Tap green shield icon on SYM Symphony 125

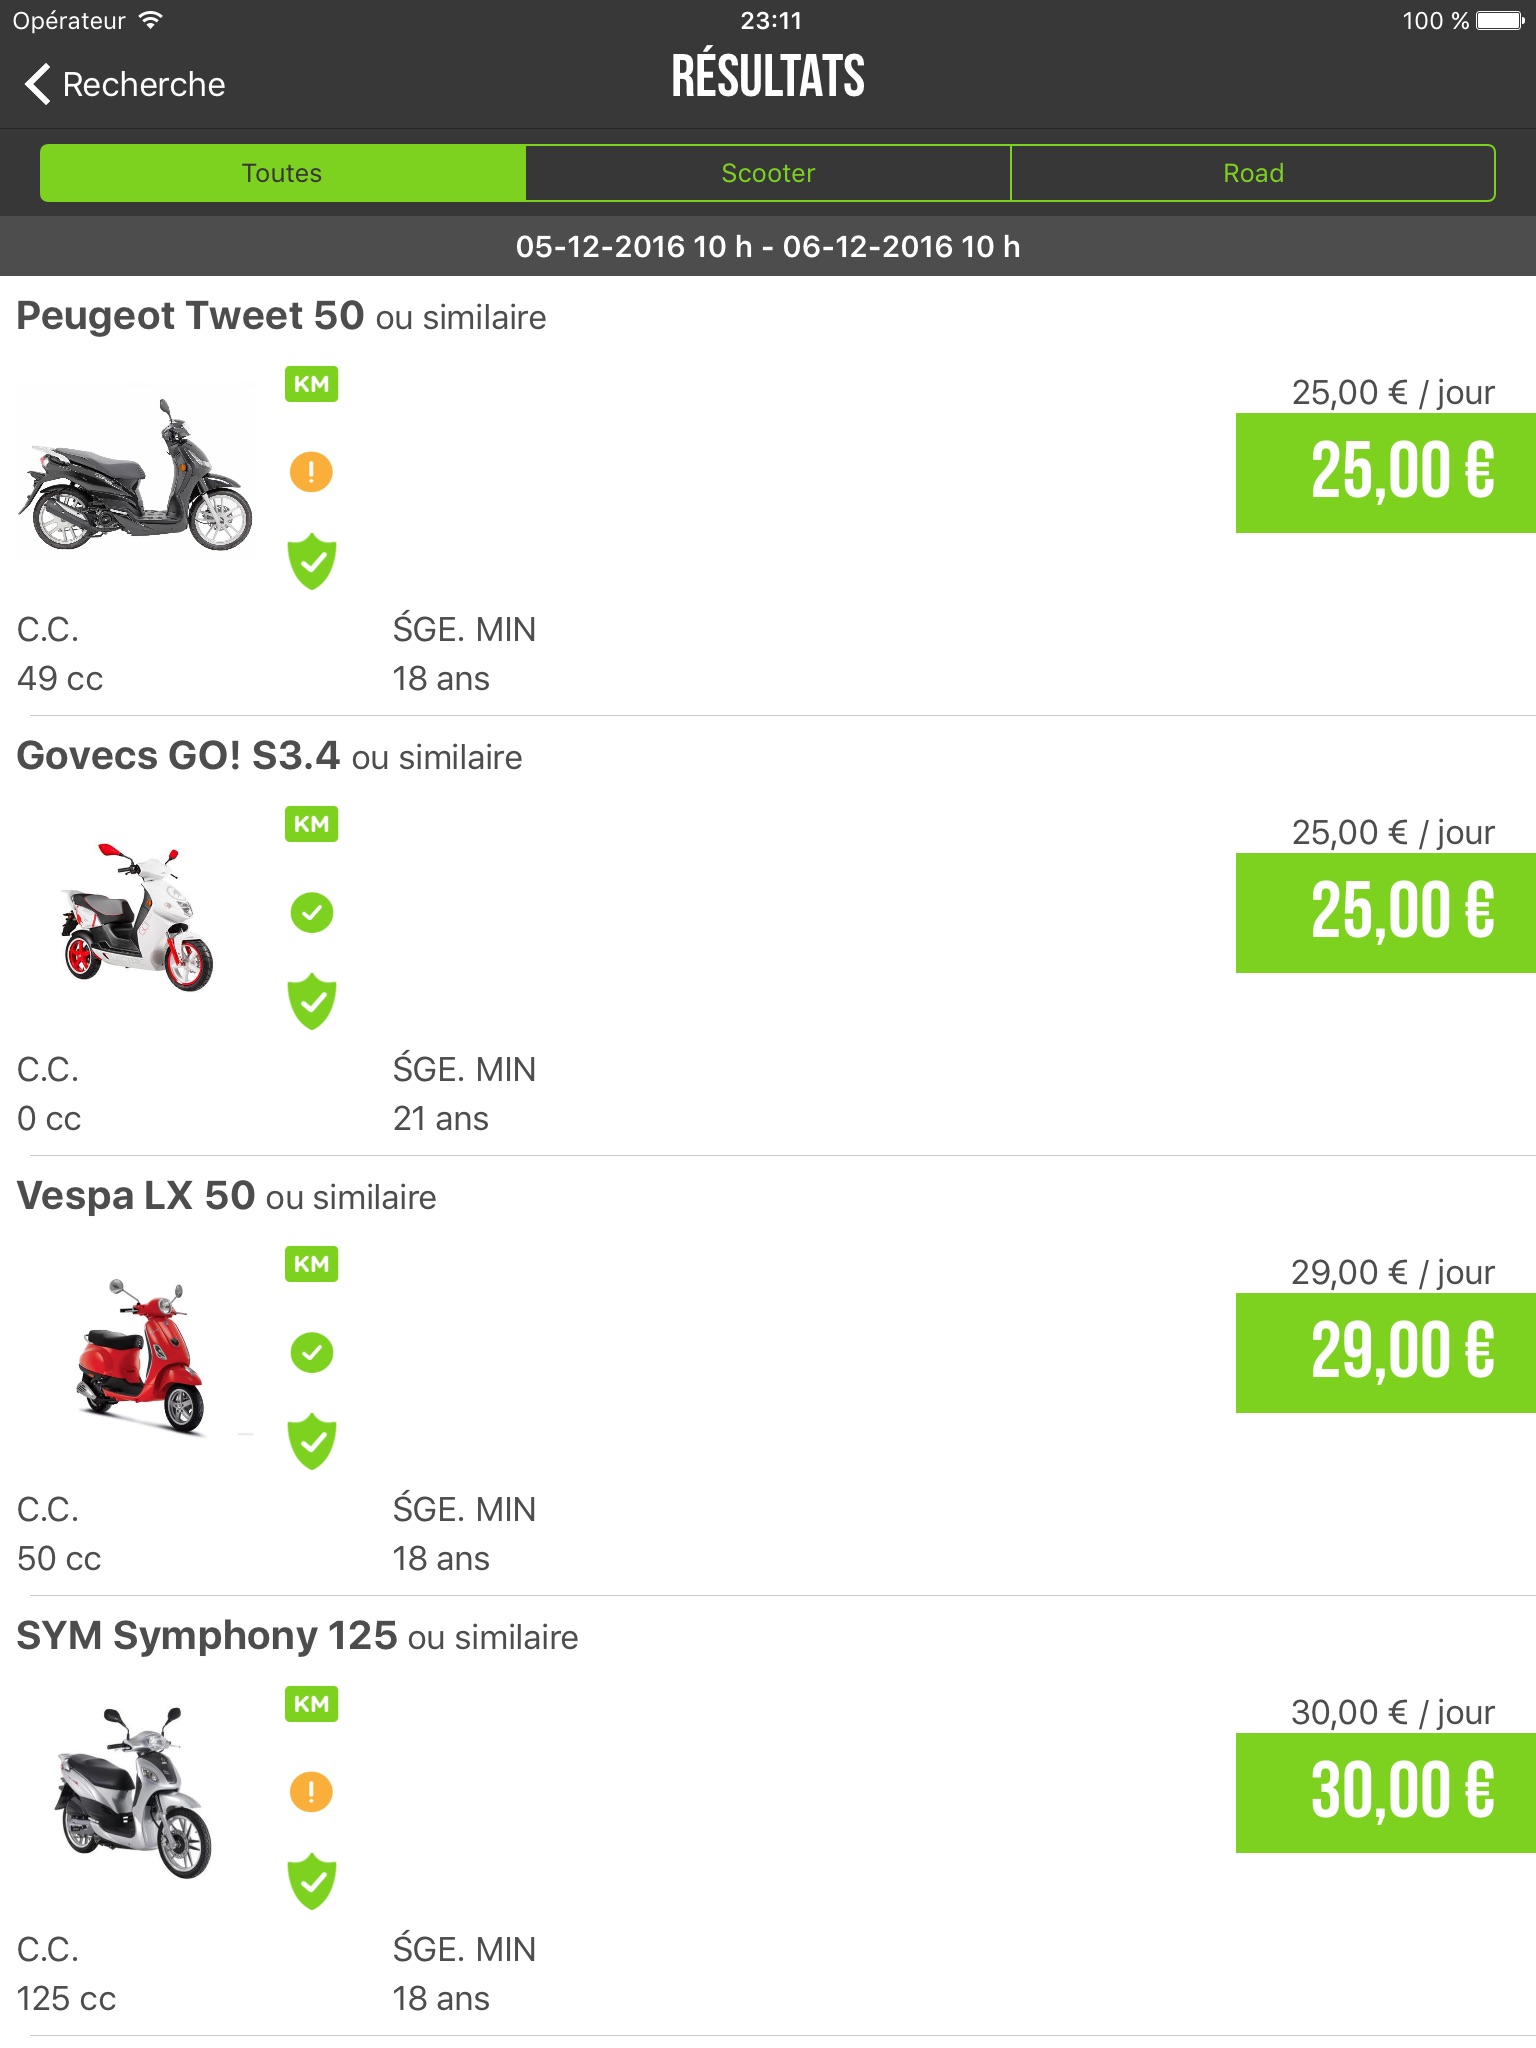(x=312, y=1881)
